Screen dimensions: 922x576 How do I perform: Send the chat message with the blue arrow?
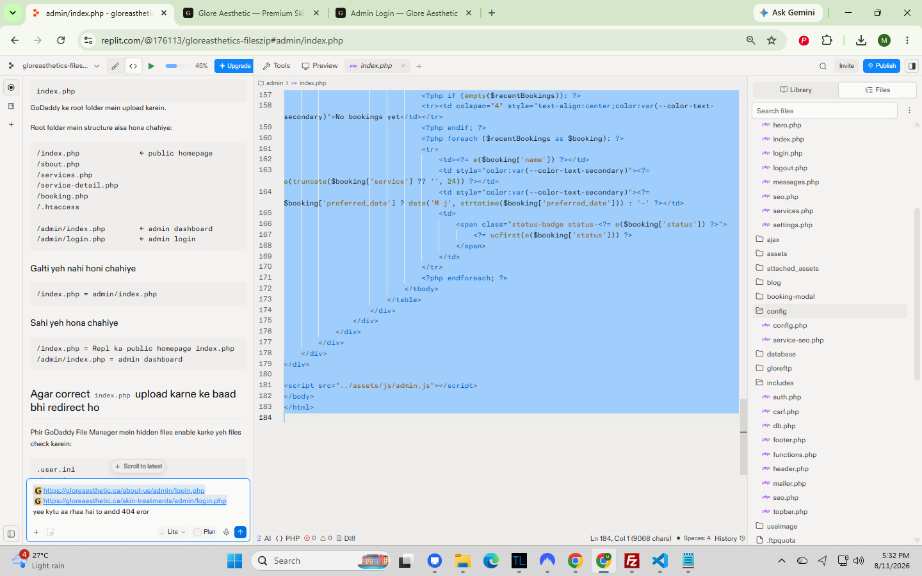[x=240, y=531]
